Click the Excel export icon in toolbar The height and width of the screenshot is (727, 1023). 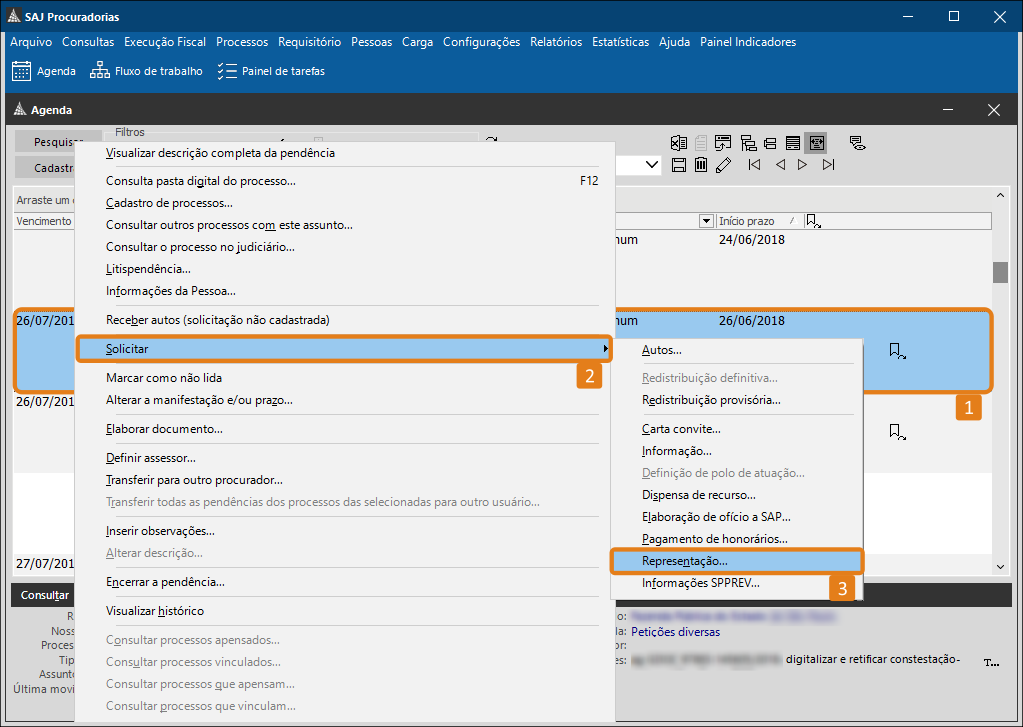[678, 143]
